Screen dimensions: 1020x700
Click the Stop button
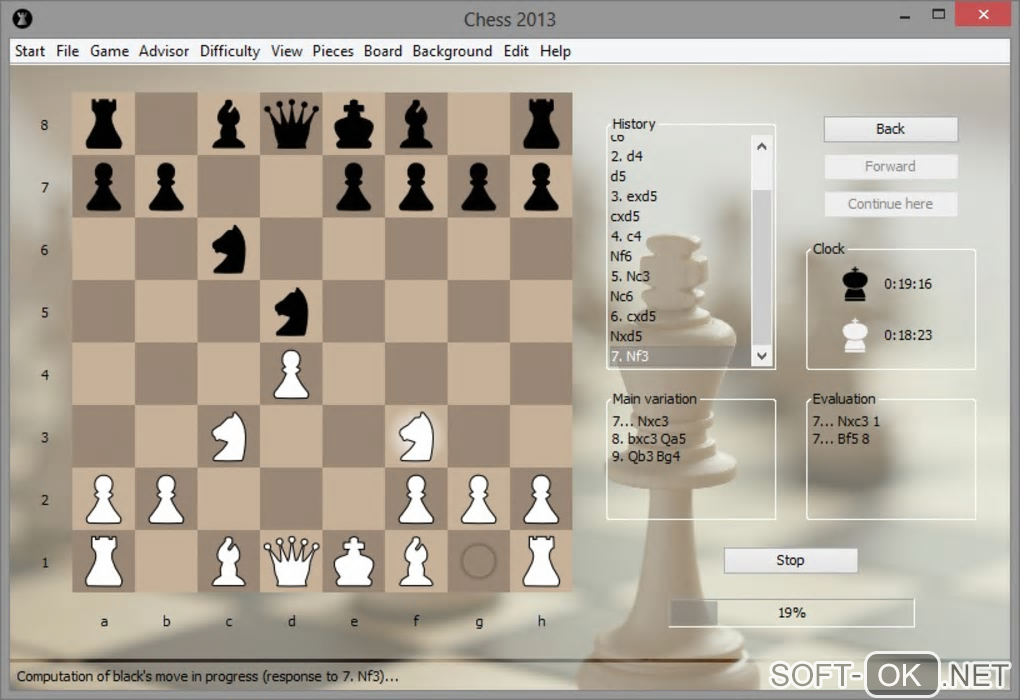790,560
